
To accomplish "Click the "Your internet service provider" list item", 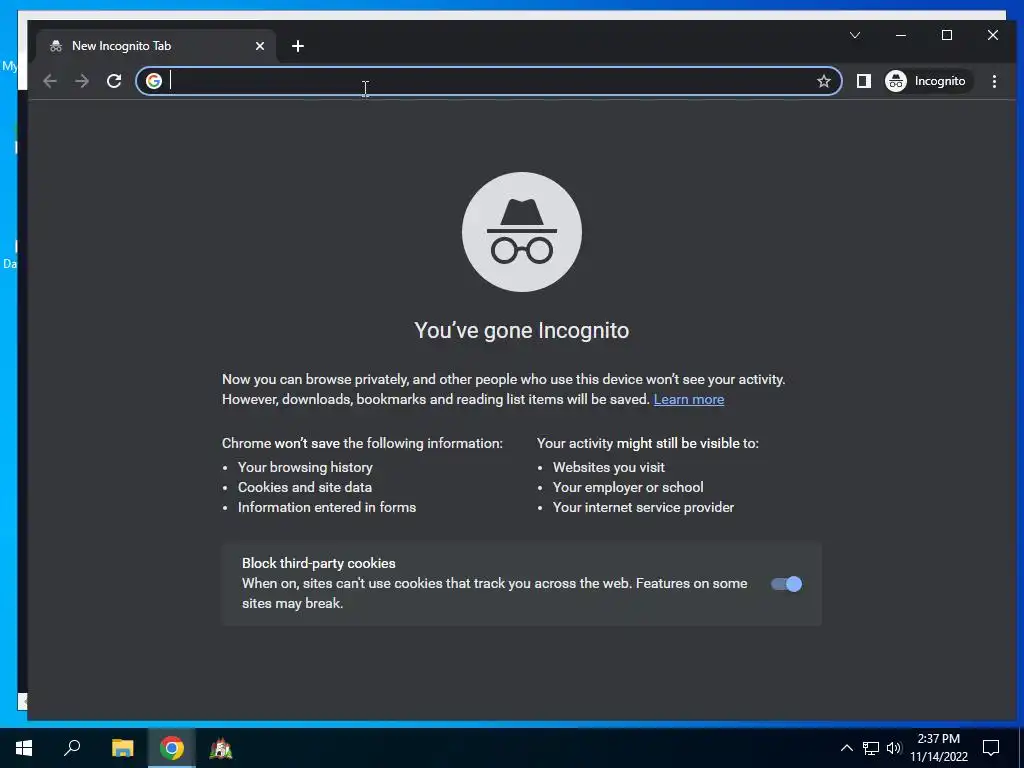I will coord(643,507).
